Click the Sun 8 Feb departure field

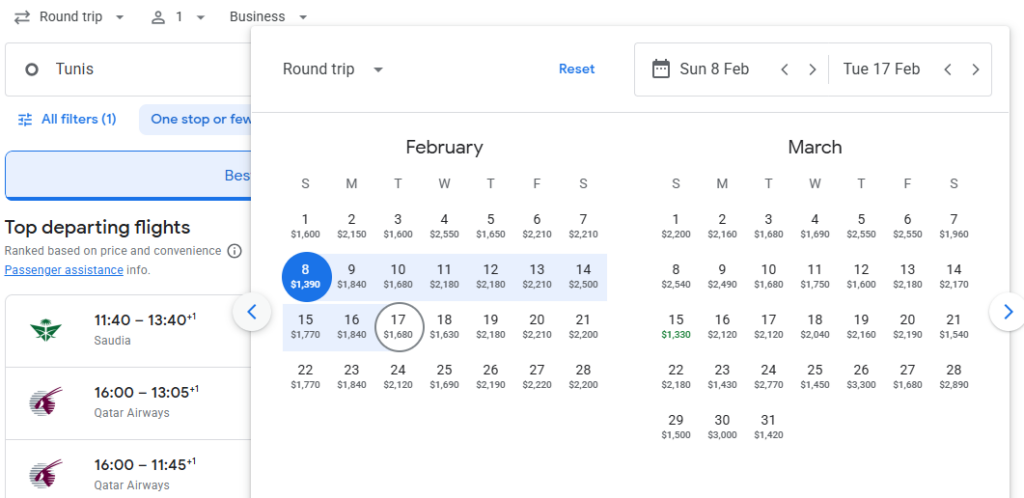[713, 69]
